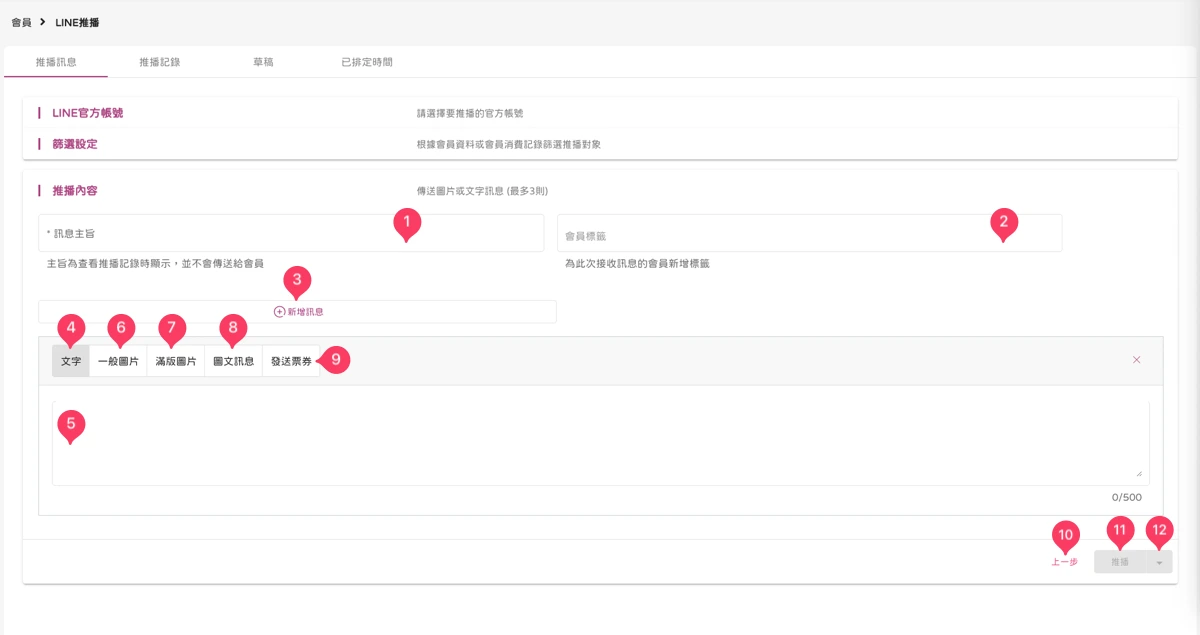
Task: Click the 推播 send button
Action: point(1120,562)
